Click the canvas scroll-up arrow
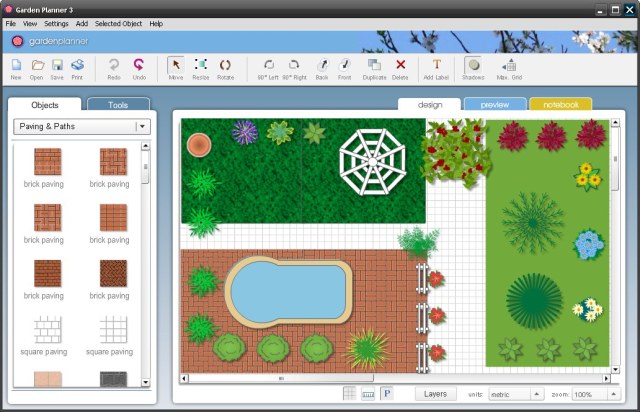 pyautogui.click(x=615, y=122)
